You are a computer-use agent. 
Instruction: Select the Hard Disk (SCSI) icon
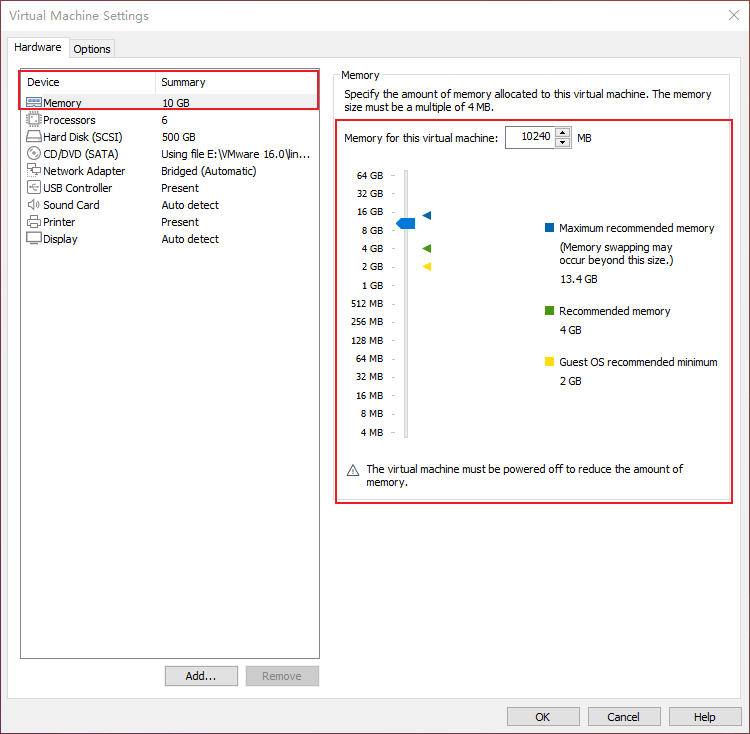[x=34, y=137]
